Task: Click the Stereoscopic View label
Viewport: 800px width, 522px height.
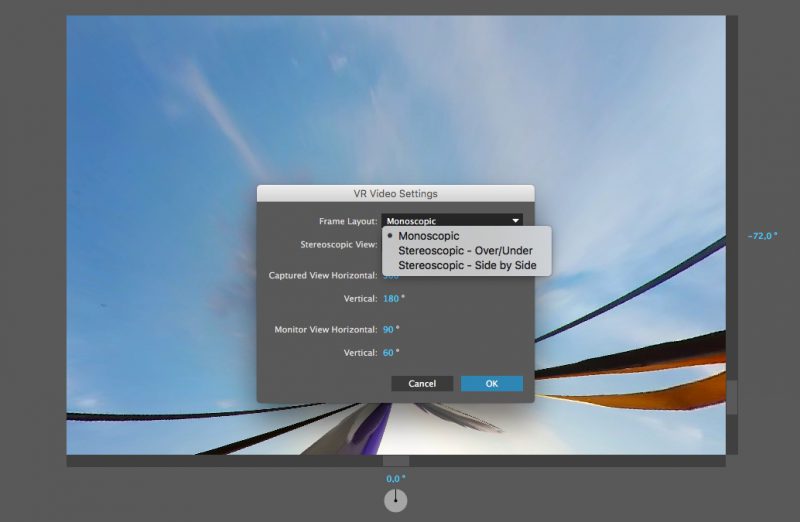Action: point(338,243)
